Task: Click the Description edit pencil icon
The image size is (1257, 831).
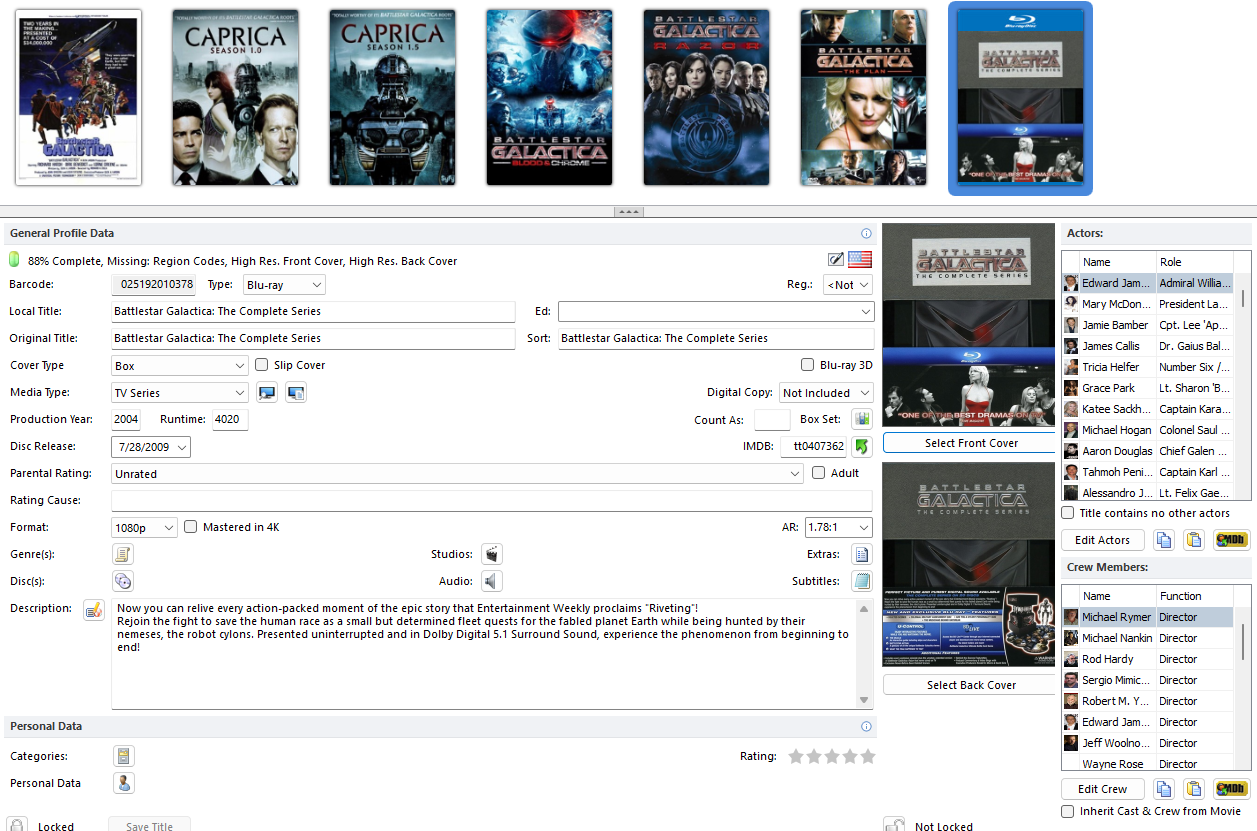Action: (x=94, y=609)
